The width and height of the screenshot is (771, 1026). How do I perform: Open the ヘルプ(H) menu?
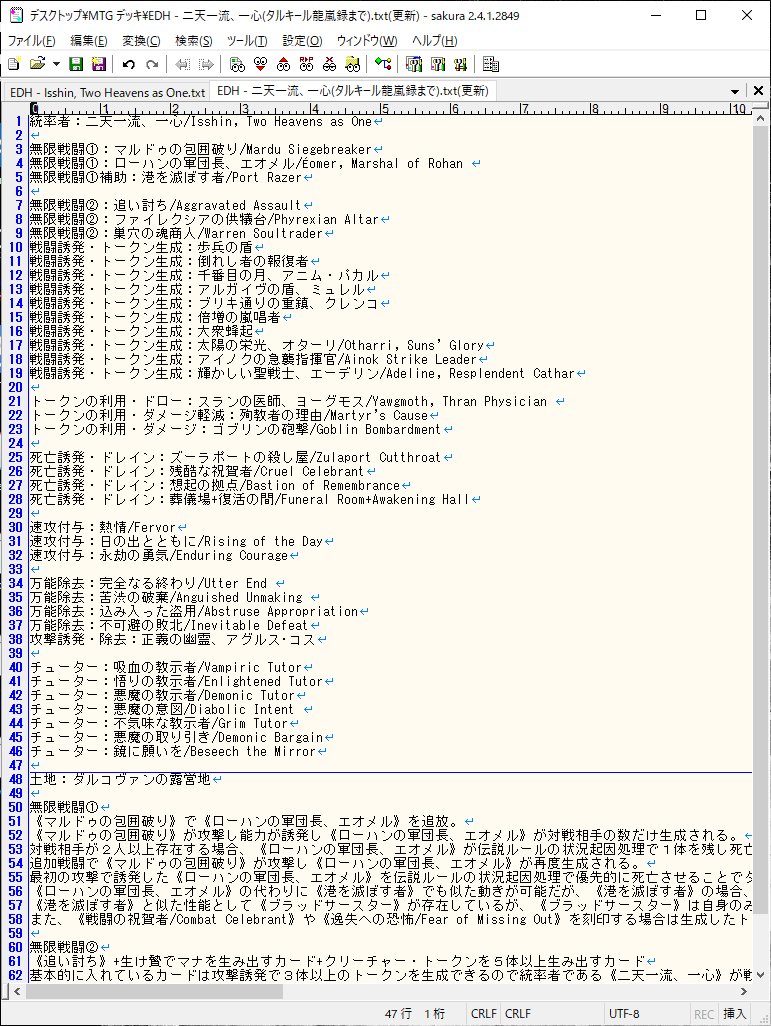click(434, 41)
